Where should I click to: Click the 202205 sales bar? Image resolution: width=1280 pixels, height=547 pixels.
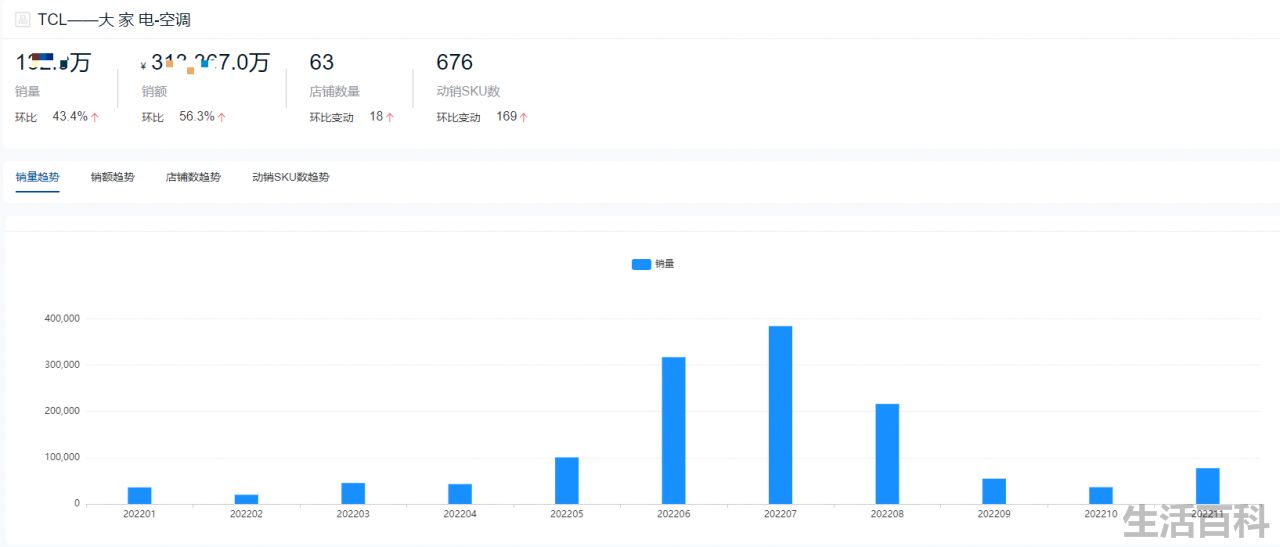click(x=567, y=480)
